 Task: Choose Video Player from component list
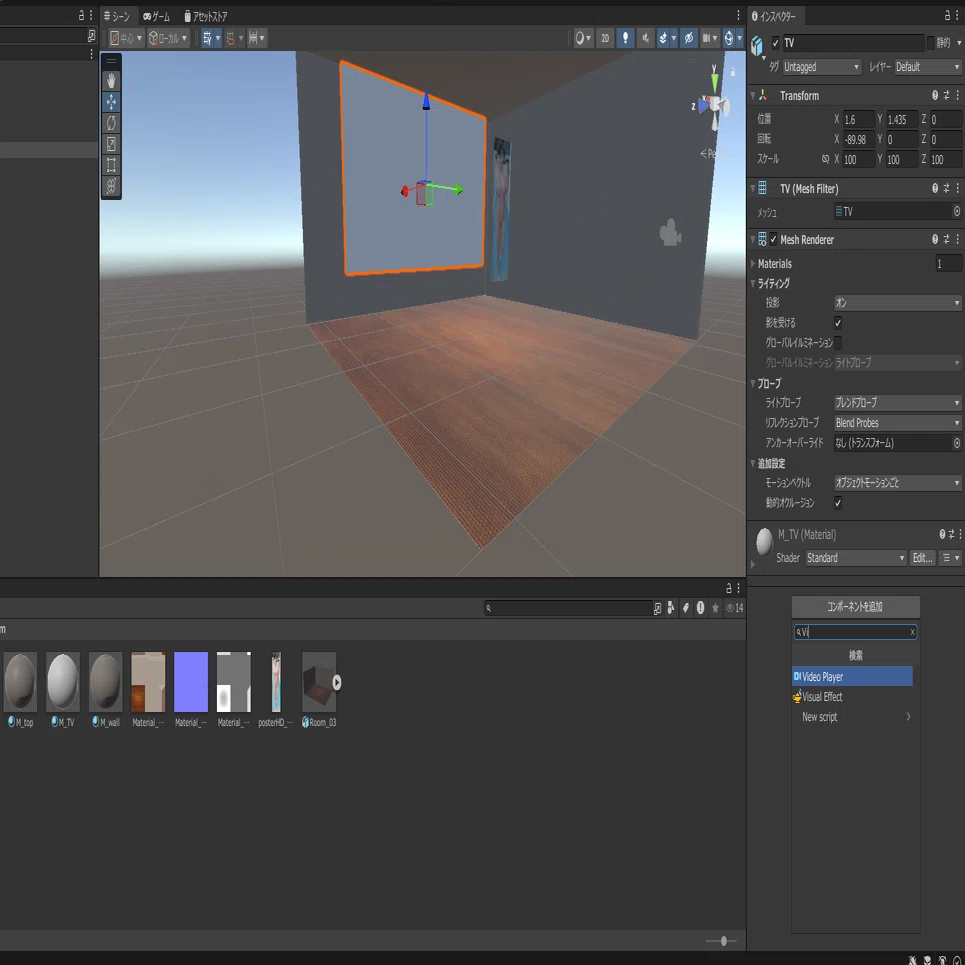pos(852,676)
